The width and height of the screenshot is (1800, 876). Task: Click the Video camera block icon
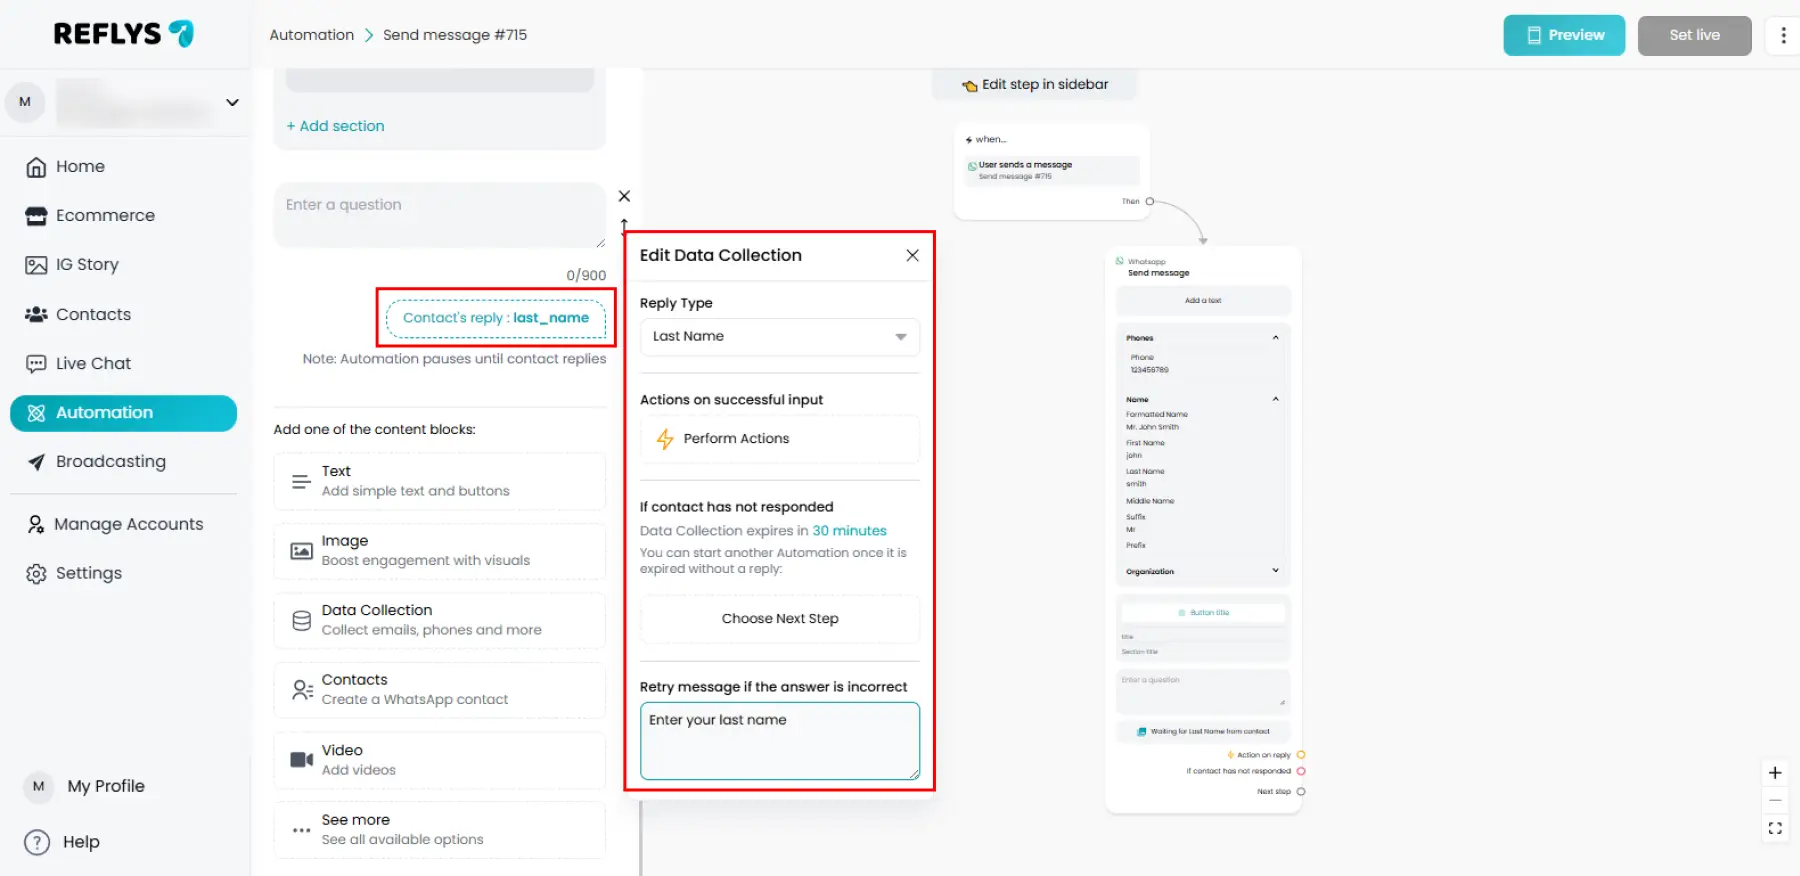301,760
